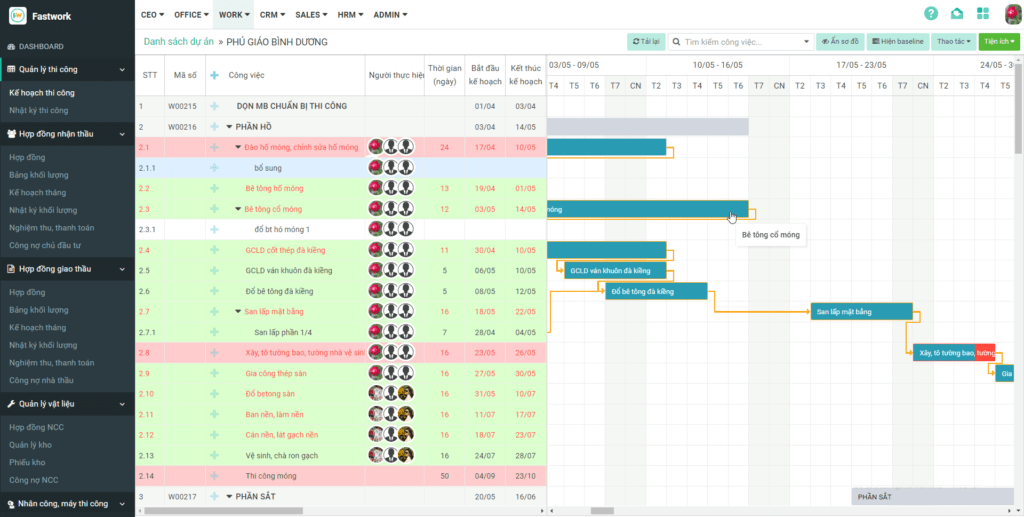1024x517 pixels.
Task: Open the apps grid icon
Action: pos(983,14)
